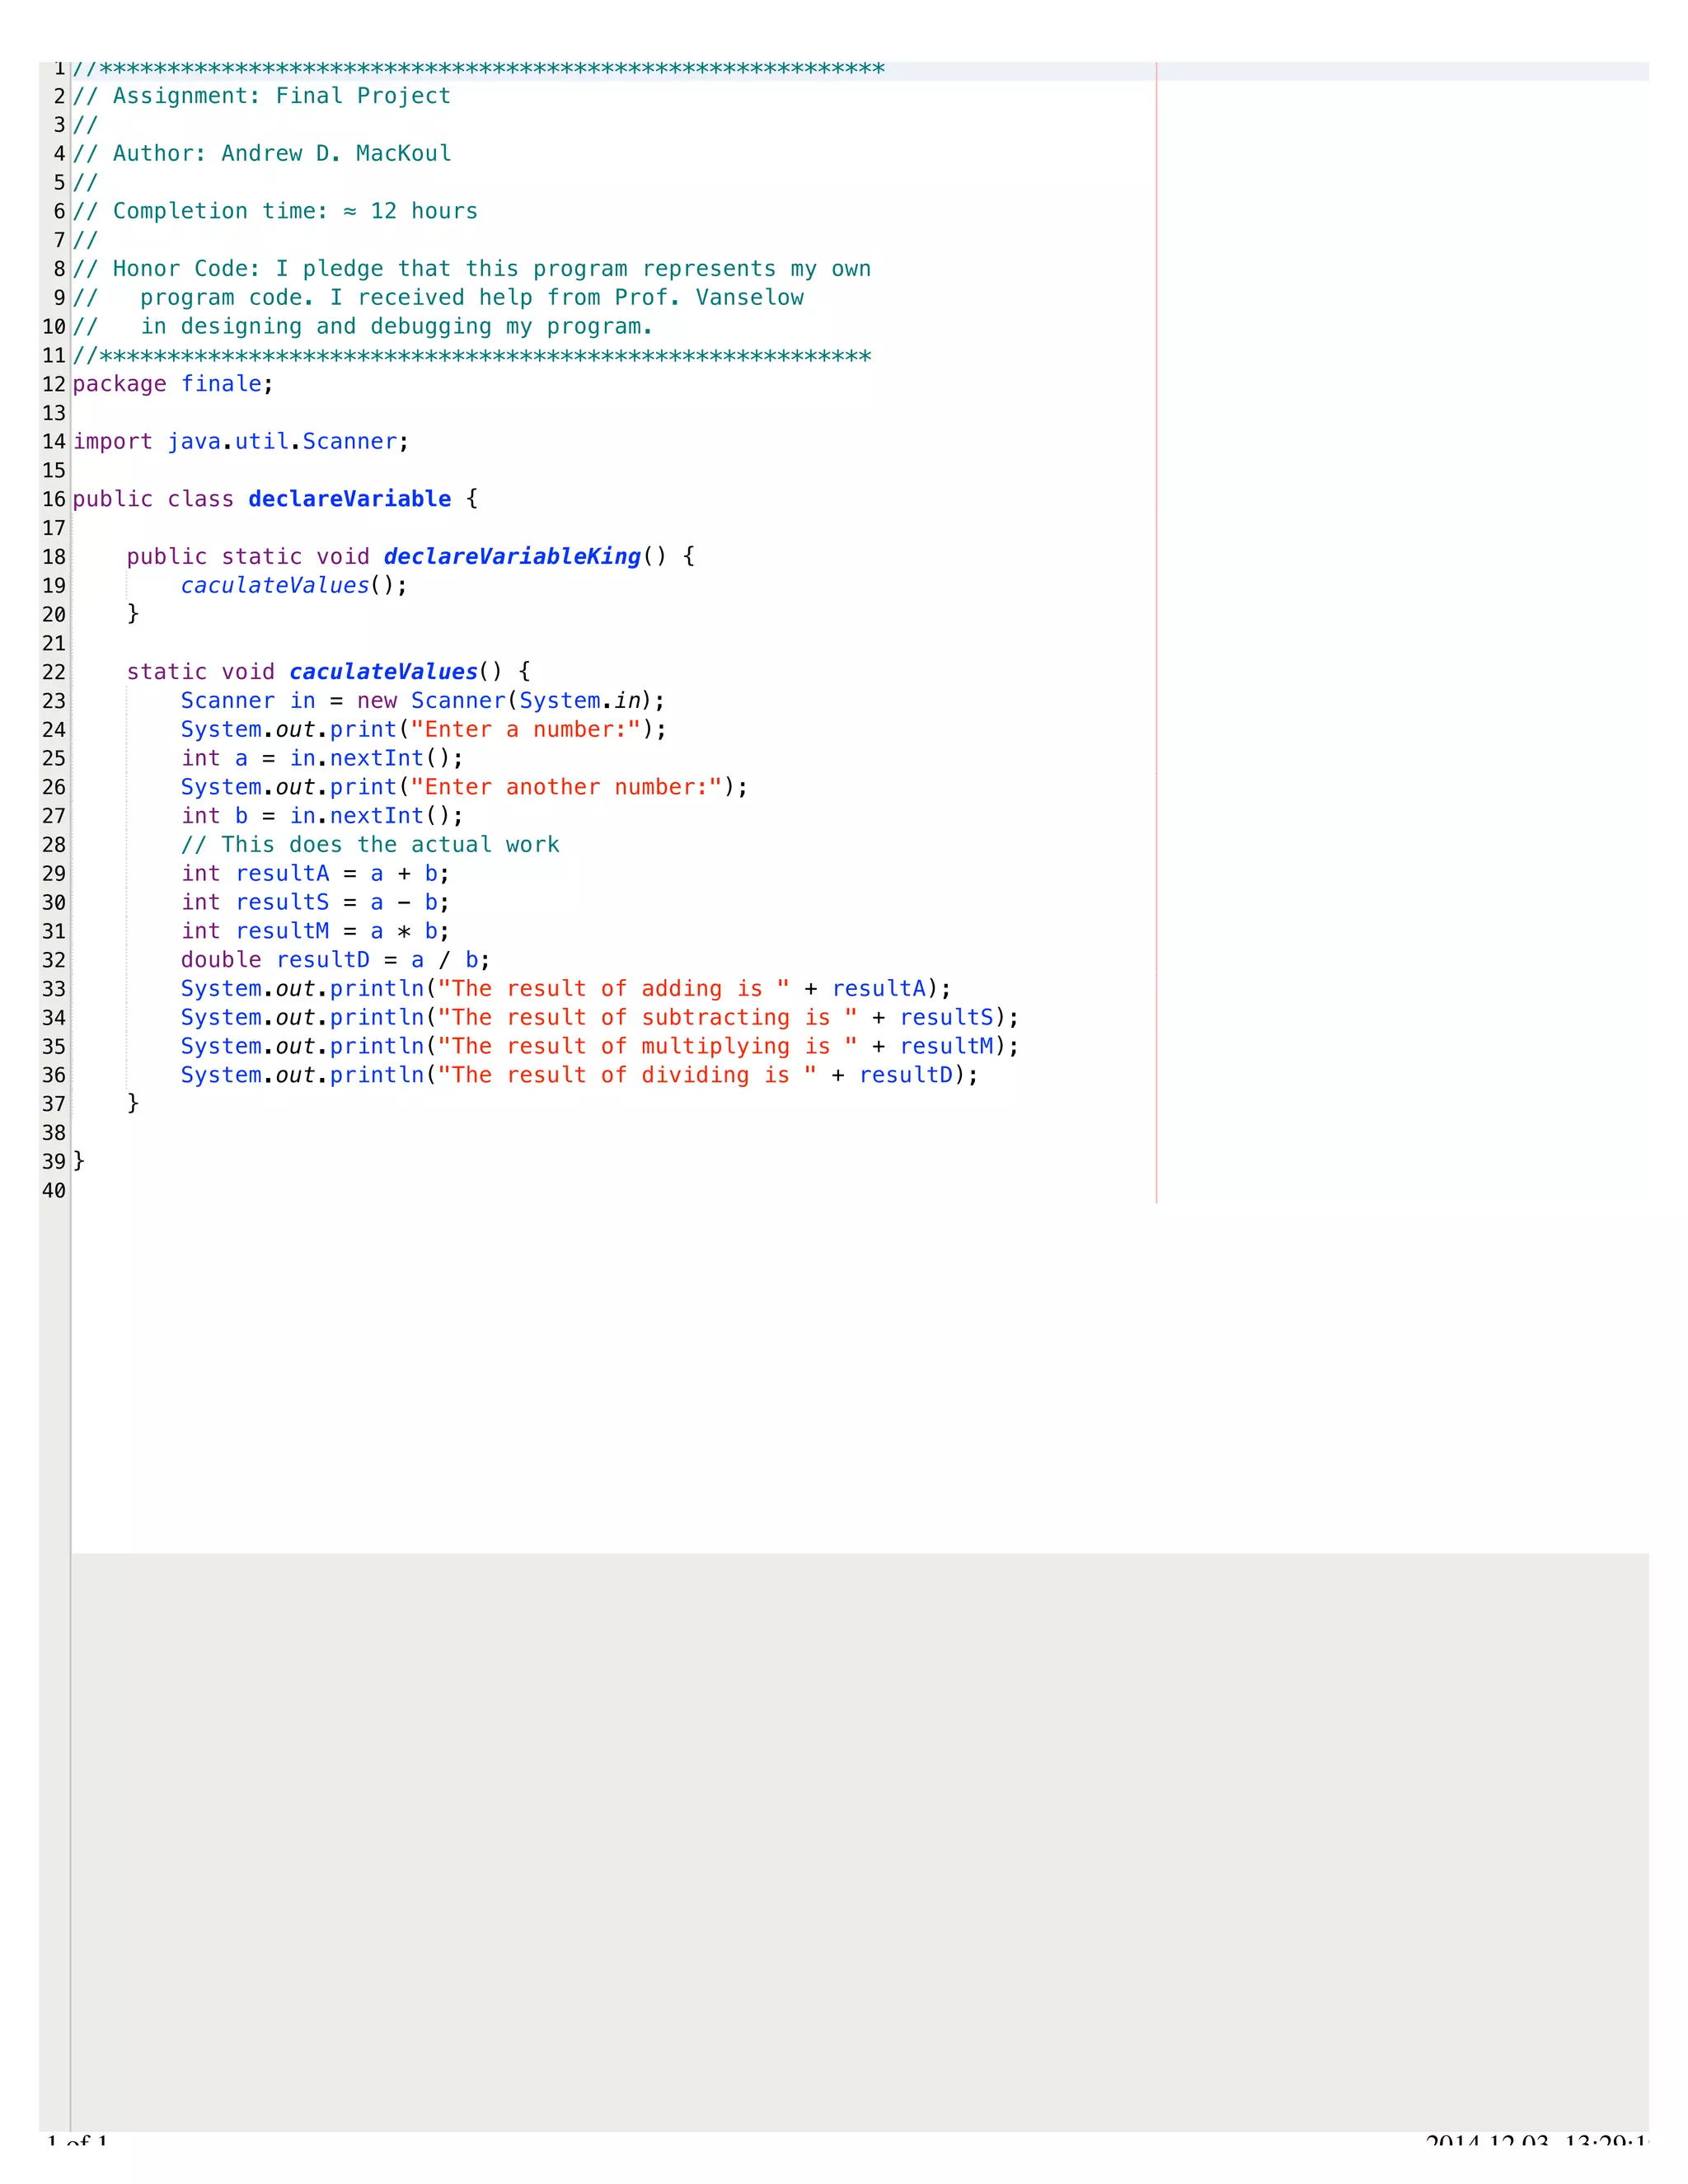Click the line 'int b = in.nextInt();'
The height and width of the screenshot is (2184, 1688).
(x=322, y=816)
